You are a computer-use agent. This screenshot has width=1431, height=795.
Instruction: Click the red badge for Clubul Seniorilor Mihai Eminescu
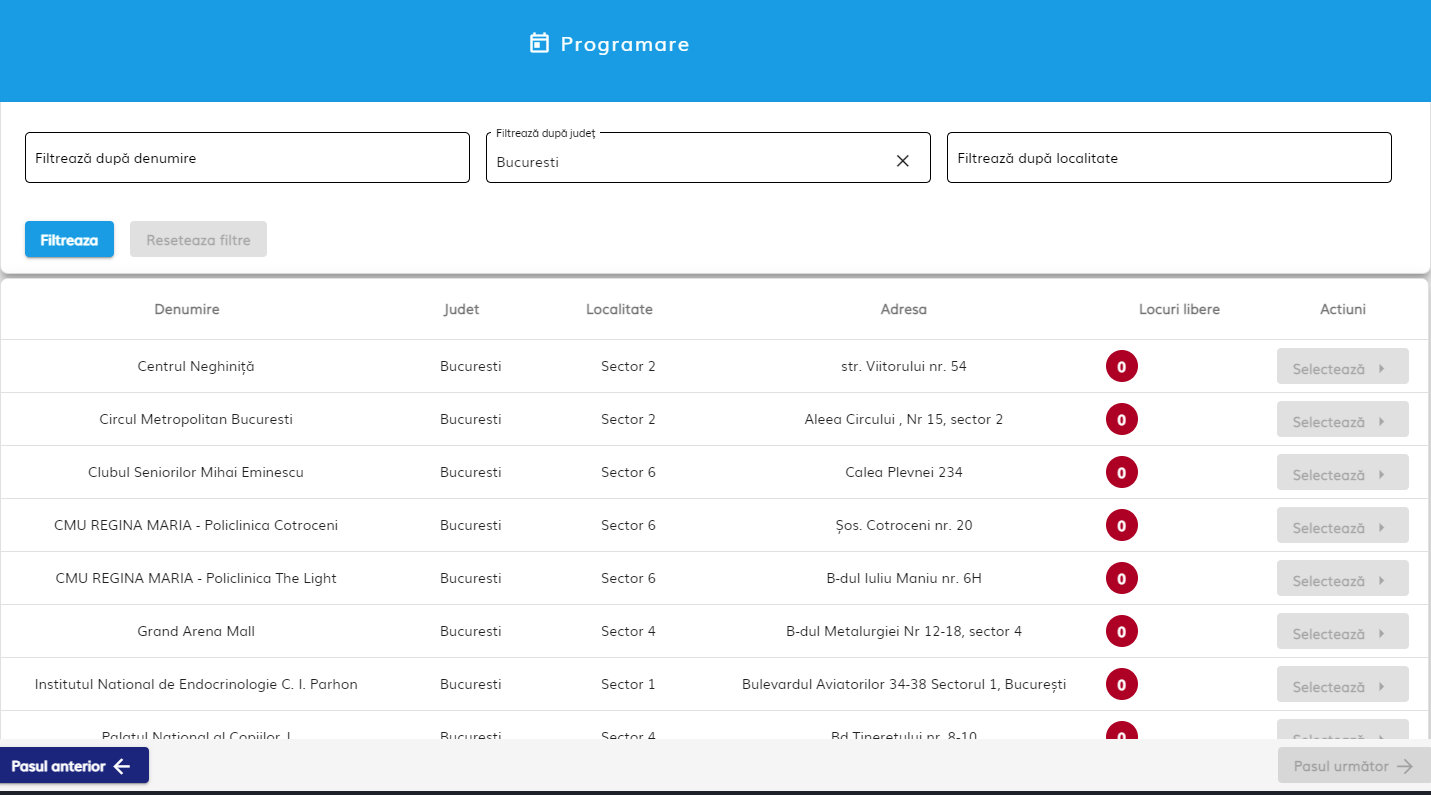coord(1121,473)
